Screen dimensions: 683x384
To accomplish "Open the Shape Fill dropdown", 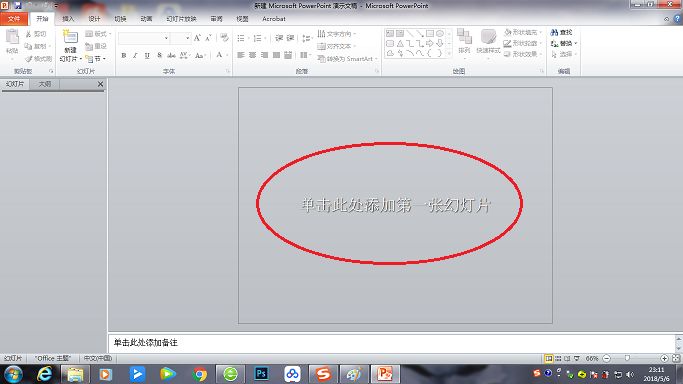I will tap(522, 32).
